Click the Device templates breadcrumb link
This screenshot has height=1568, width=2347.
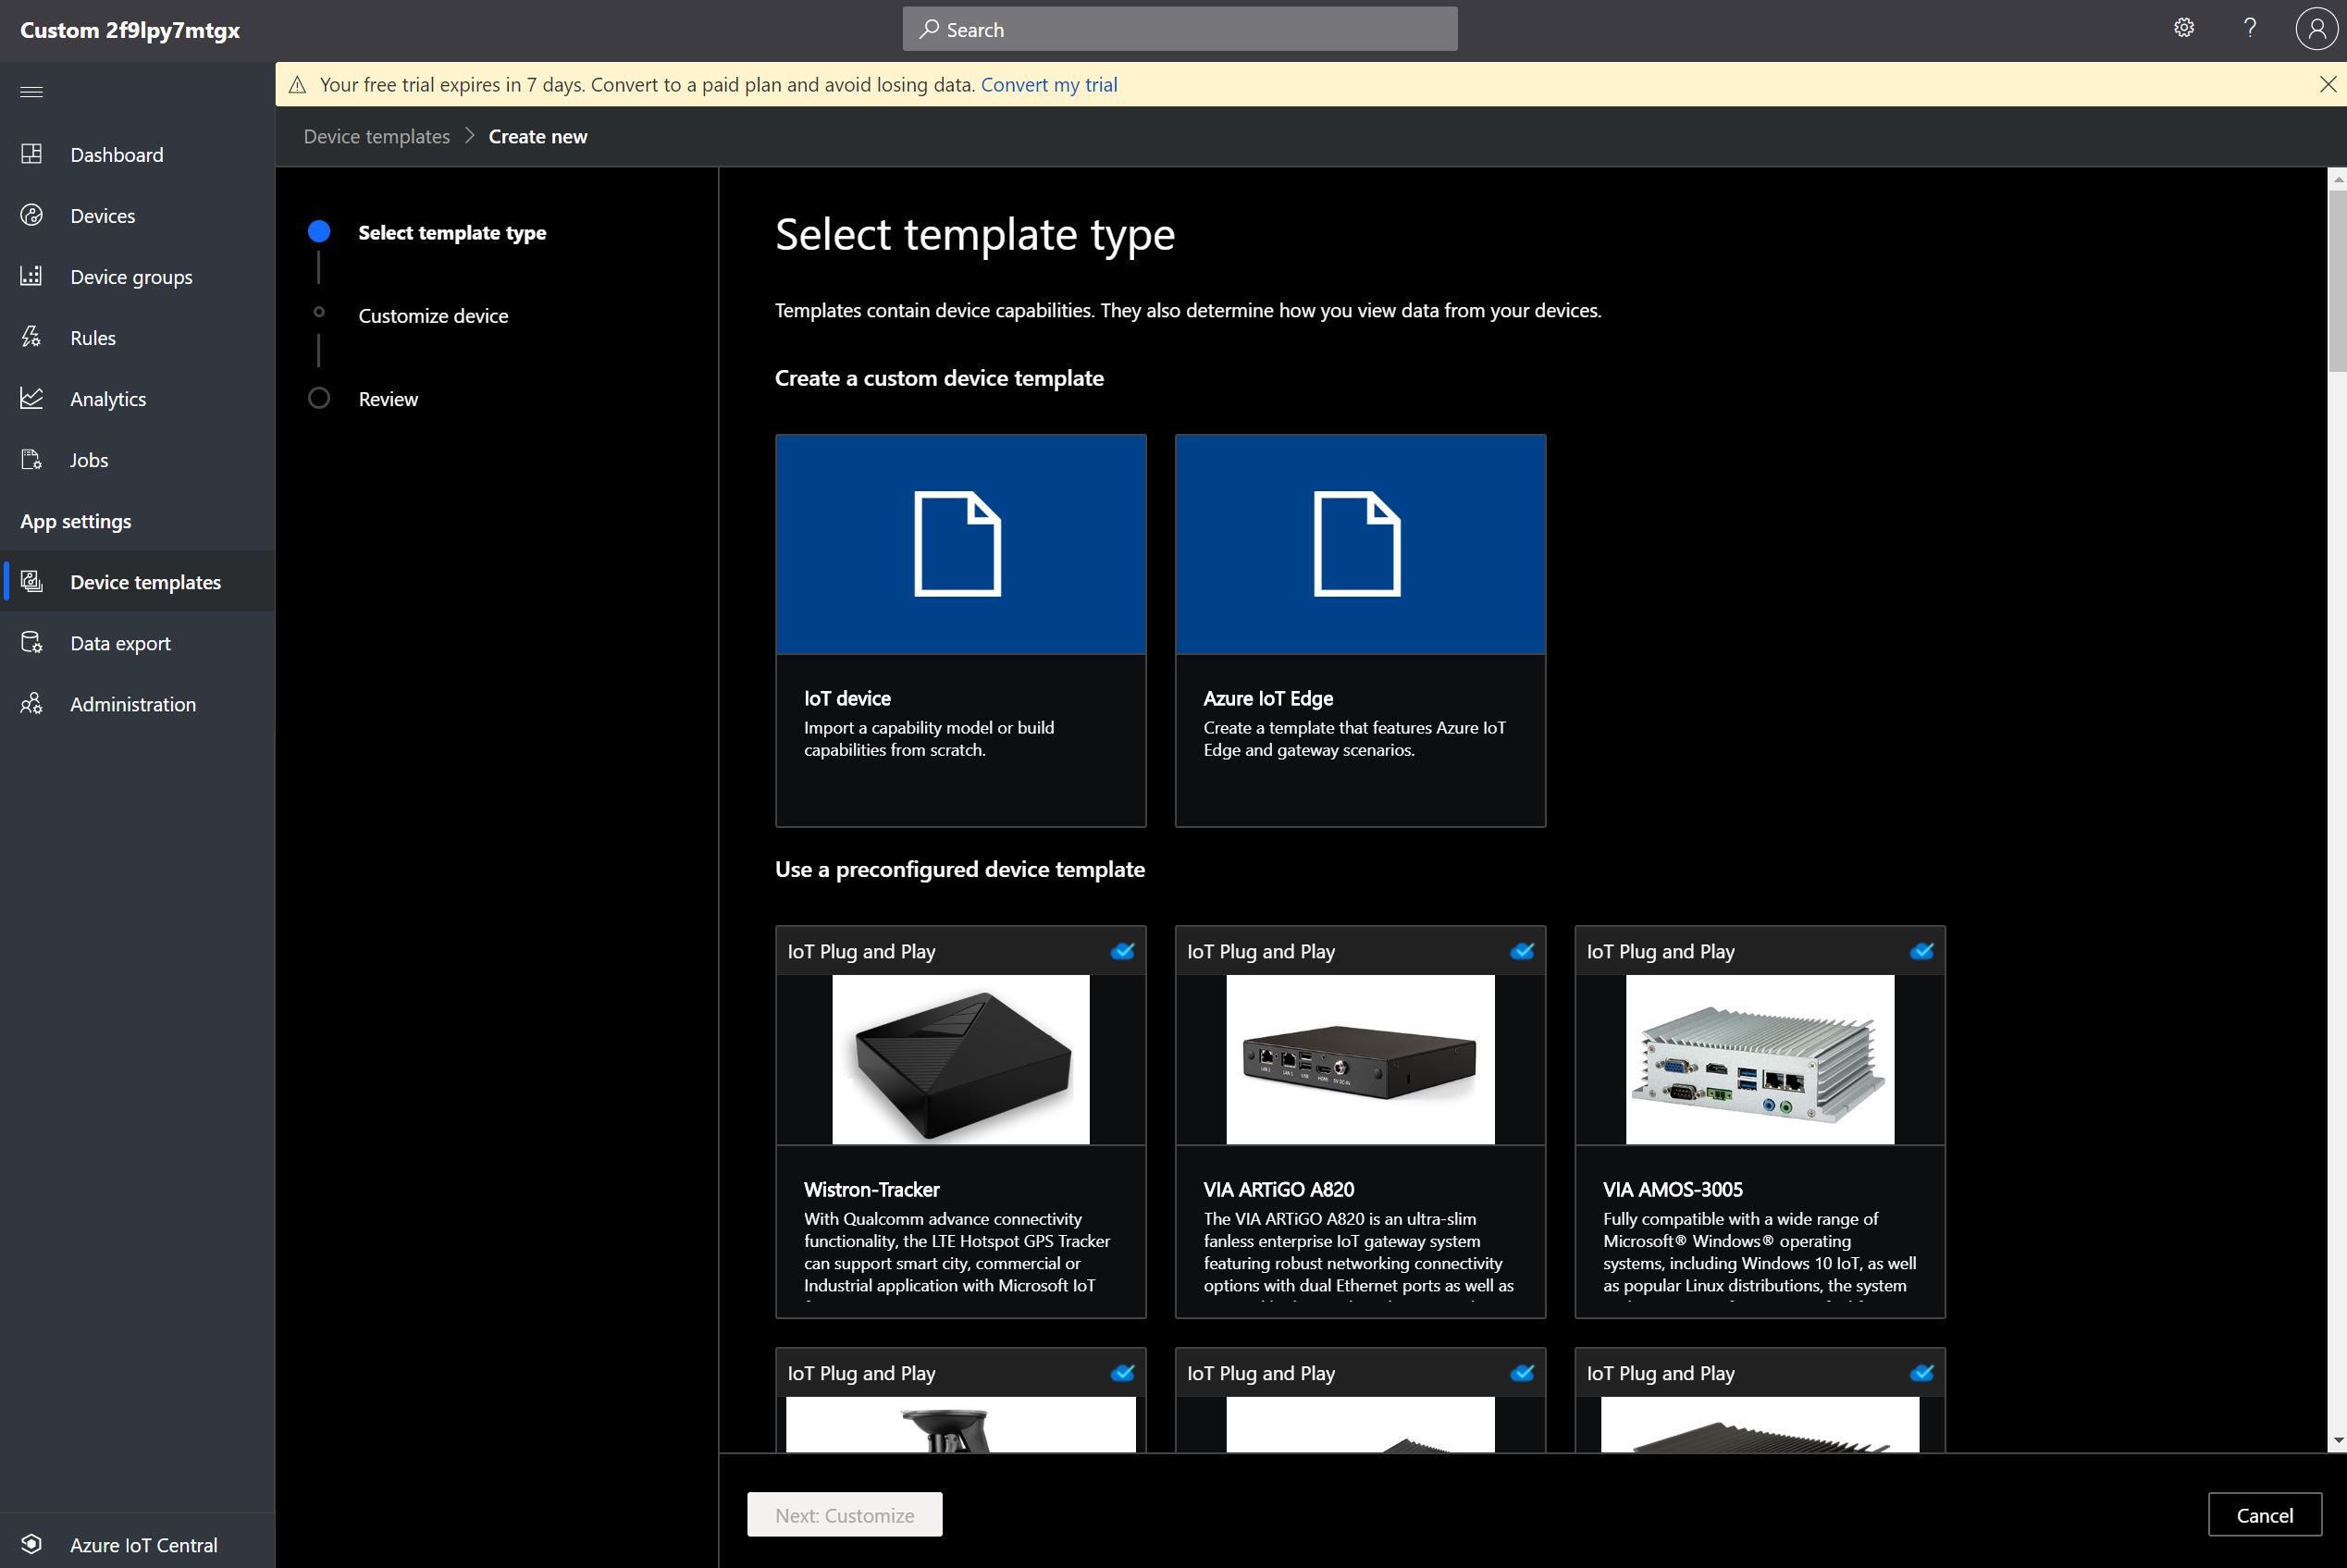376,137
